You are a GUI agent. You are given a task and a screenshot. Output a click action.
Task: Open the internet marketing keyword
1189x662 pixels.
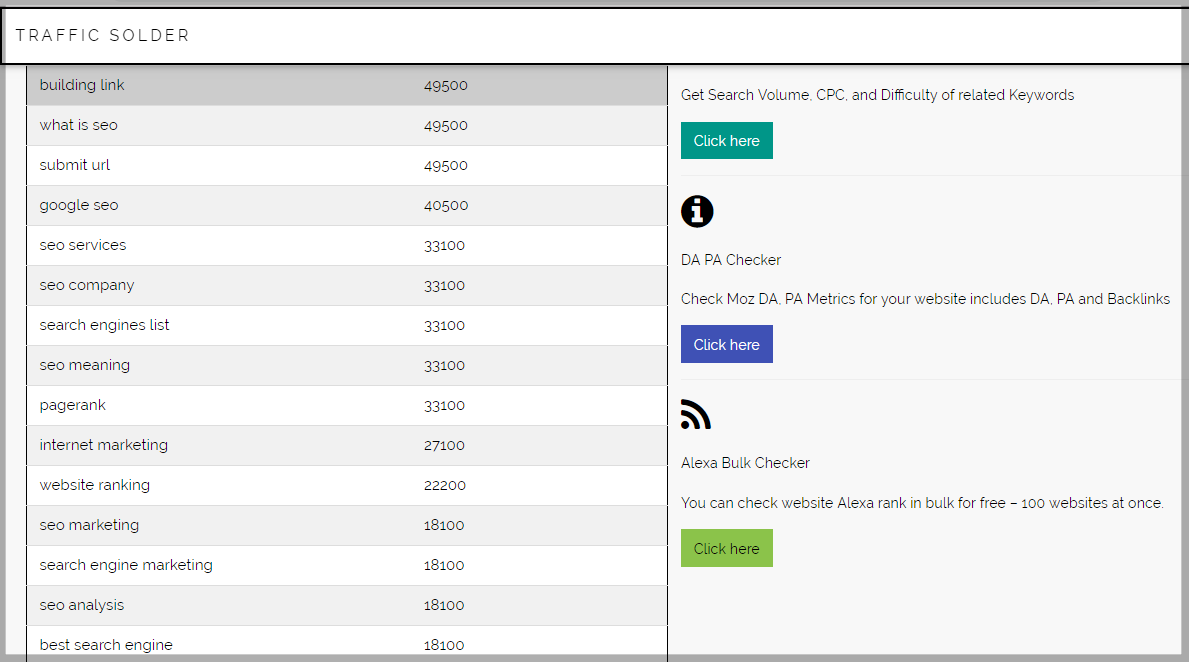(x=102, y=445)
